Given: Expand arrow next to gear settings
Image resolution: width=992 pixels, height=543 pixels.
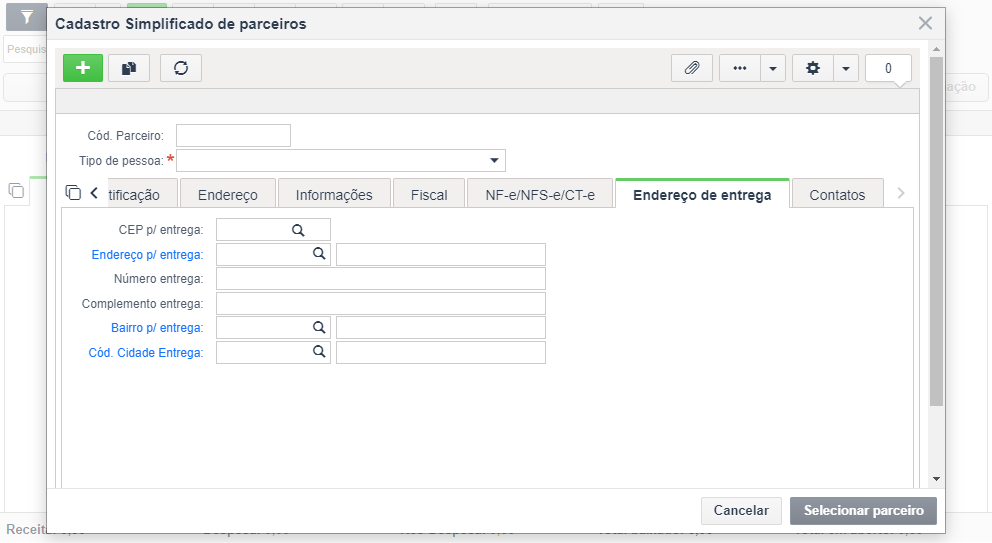Looking at the screenshot, I should click(x=846, y=68).
